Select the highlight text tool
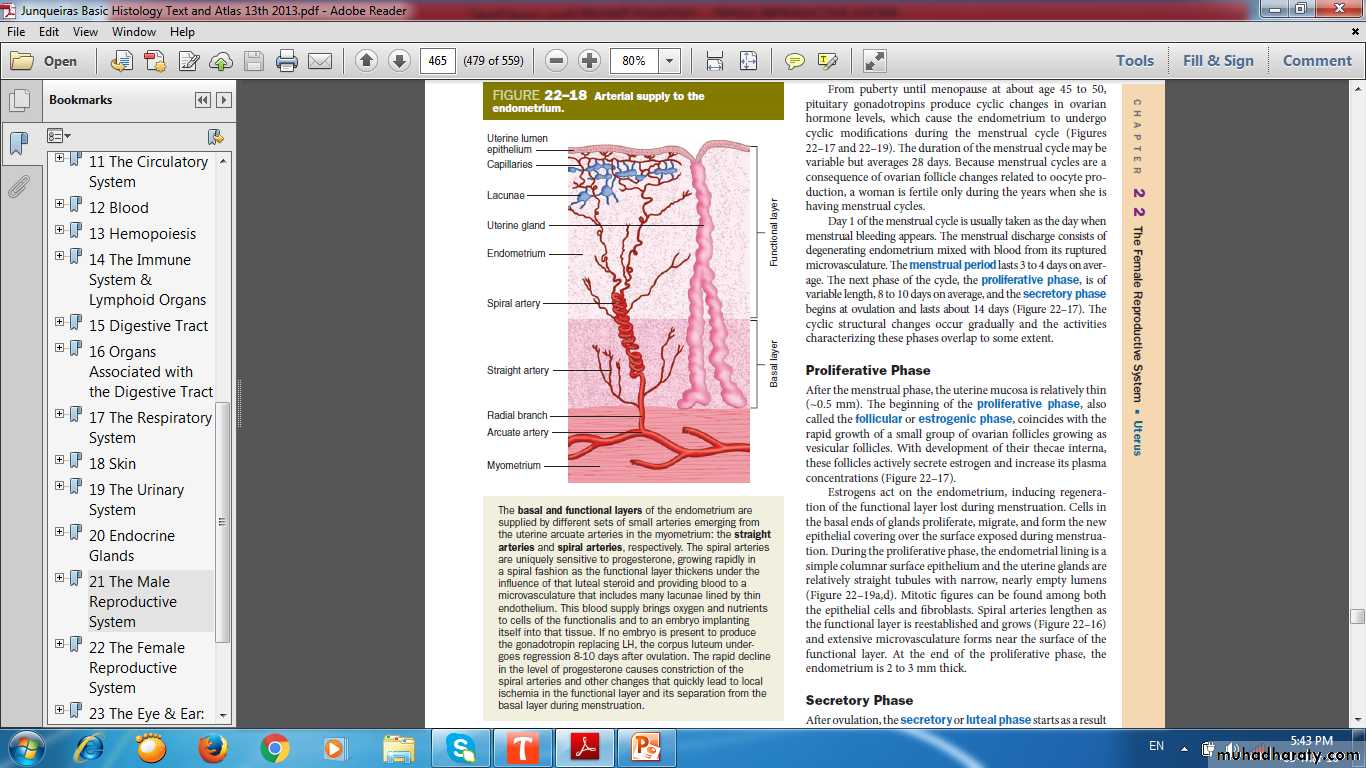The width and height of the screenshot is (1366, 768). (827, 61)
